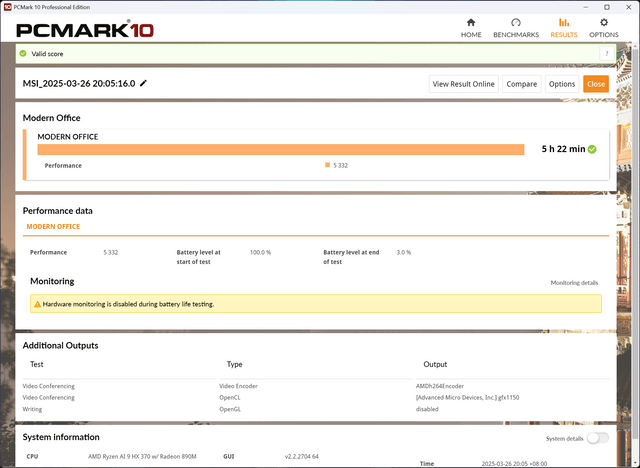Click the help question mark button
The image size is (640, 468).
point(607,53)
